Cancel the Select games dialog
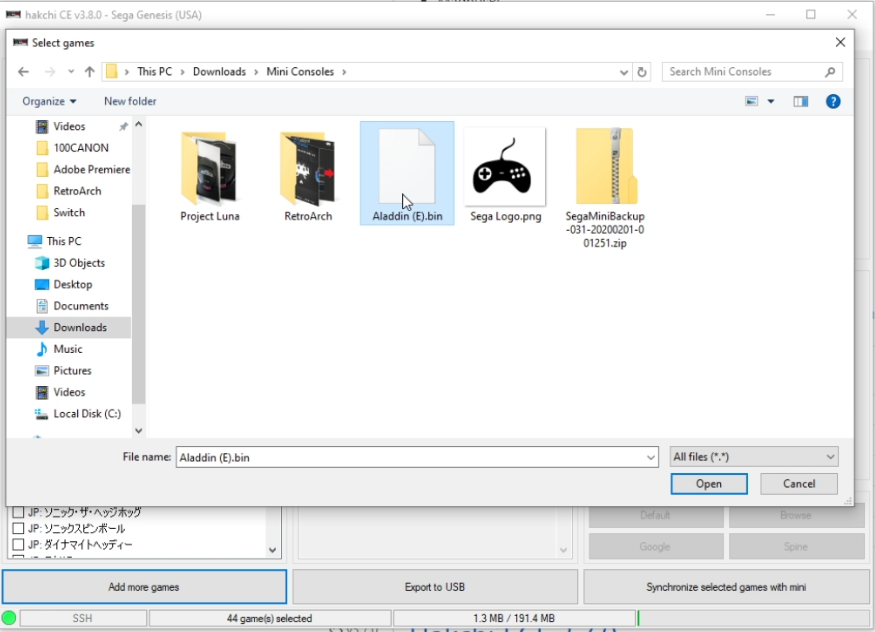875x632 pixels. tap(799, 484)
